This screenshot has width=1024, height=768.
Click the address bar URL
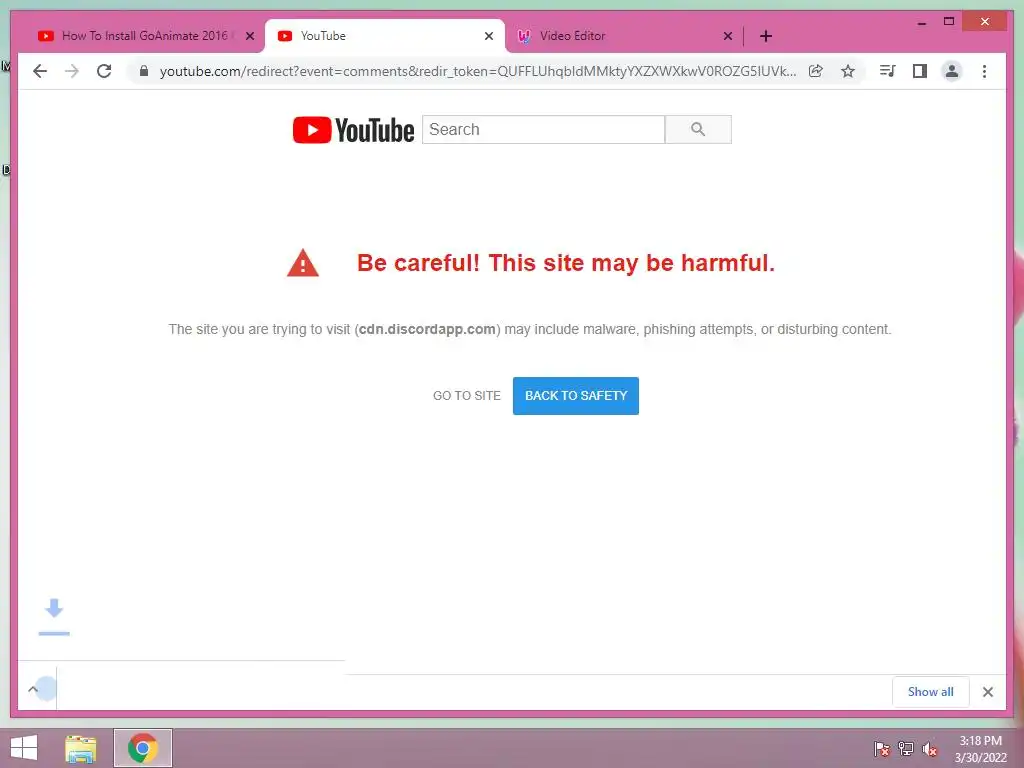pyautogui.click(x=477, y=71)
